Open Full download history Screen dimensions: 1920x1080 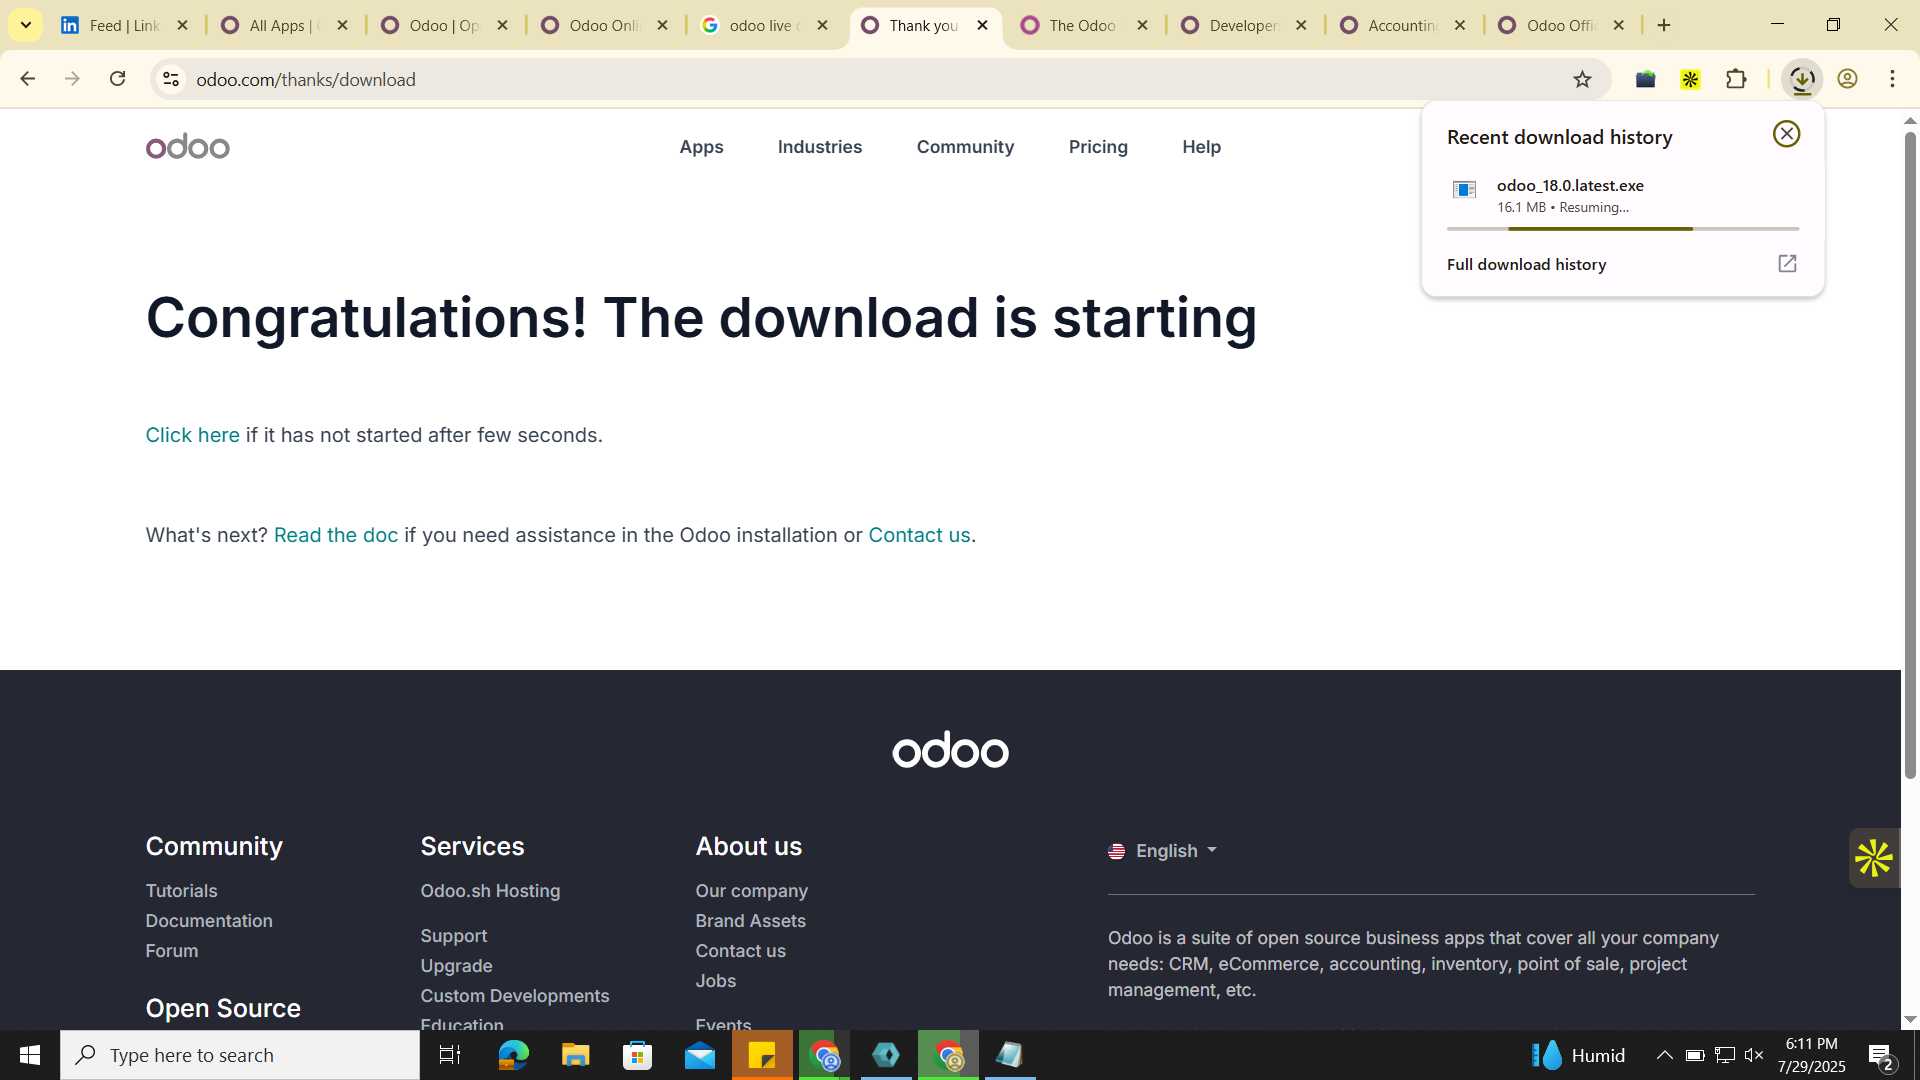tap(1526, 264)
